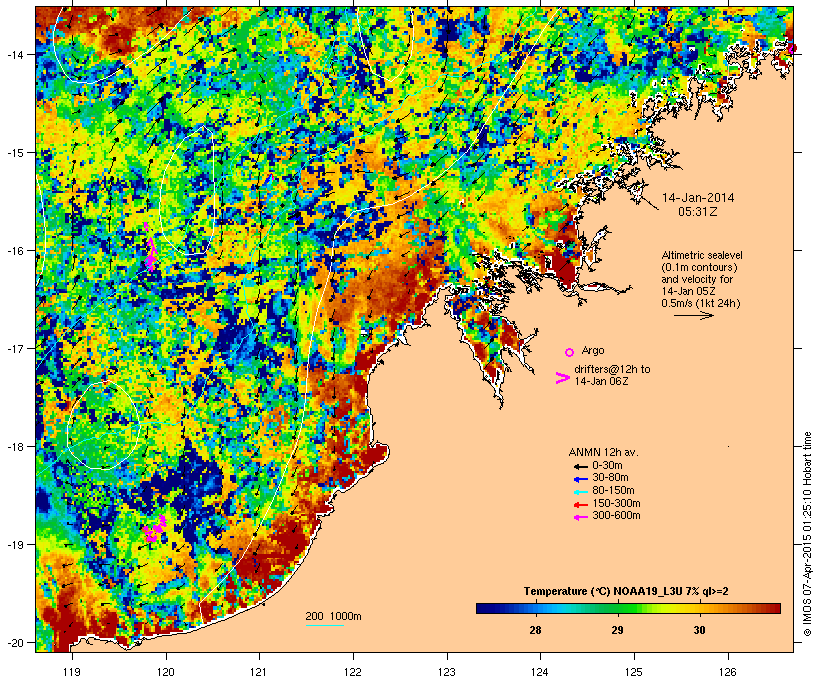820x680 pixels.
Task: Click the longitude axis label 123
Action: (447, 672)
